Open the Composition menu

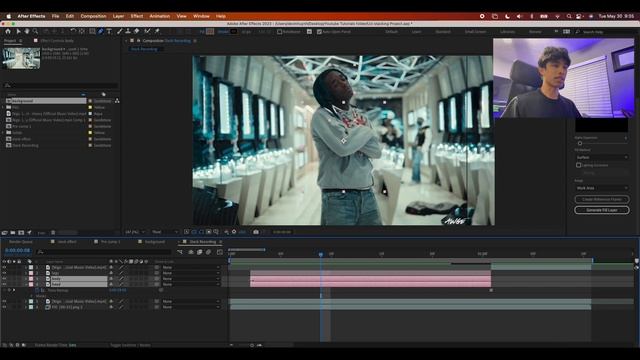point(93,16)
